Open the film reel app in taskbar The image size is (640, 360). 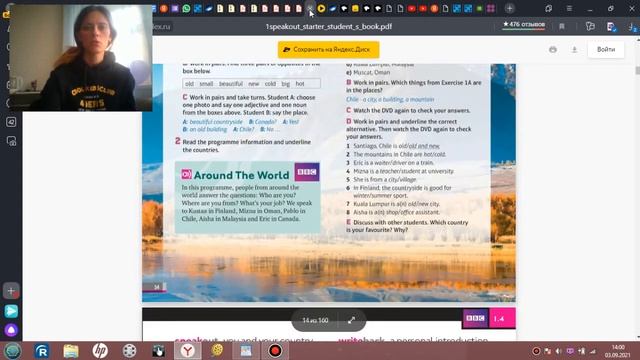[129, 351]
